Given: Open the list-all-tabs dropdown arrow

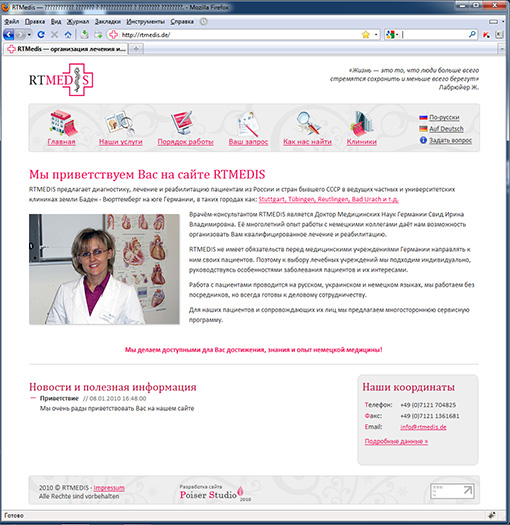Looking at the screenshot, I should point(502,49).
